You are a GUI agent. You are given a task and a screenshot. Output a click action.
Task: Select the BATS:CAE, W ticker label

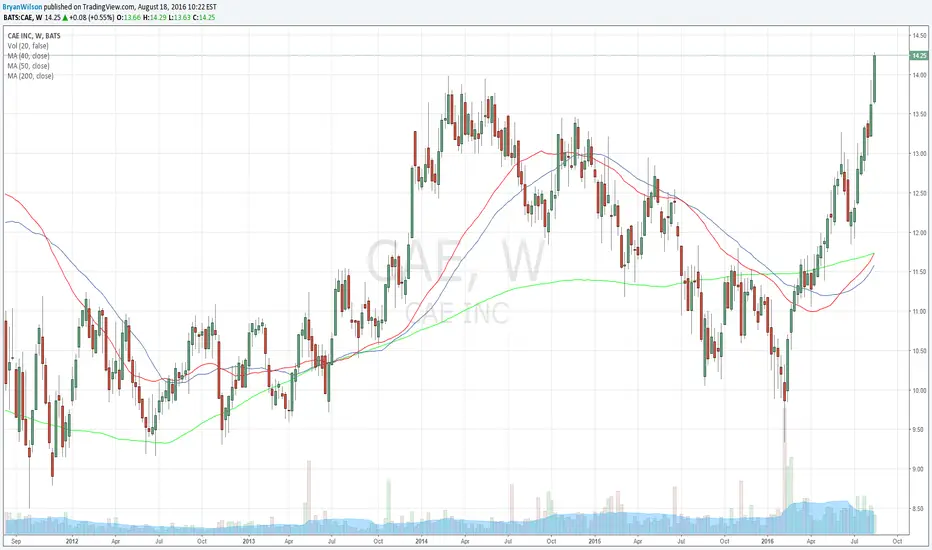tap(23, 17)
